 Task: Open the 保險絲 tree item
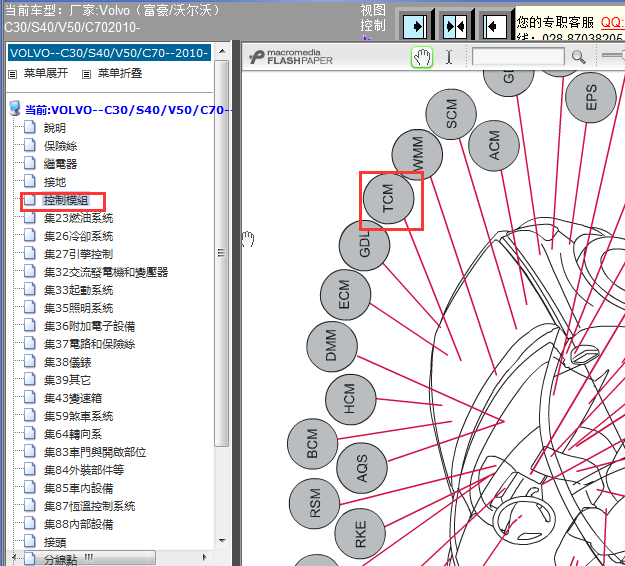pos(60,146)
